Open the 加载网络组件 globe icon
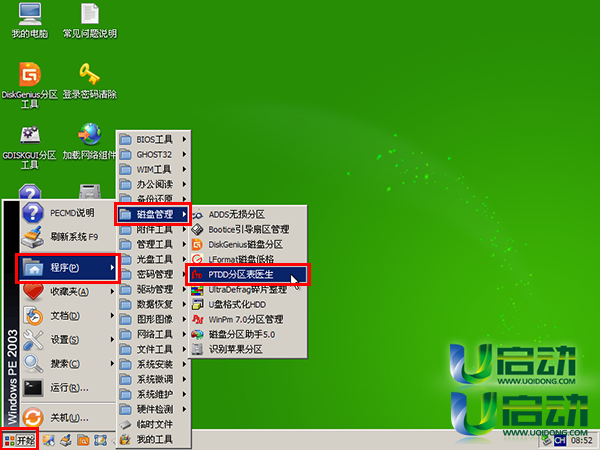600x450 pixels. click(90, 142)
